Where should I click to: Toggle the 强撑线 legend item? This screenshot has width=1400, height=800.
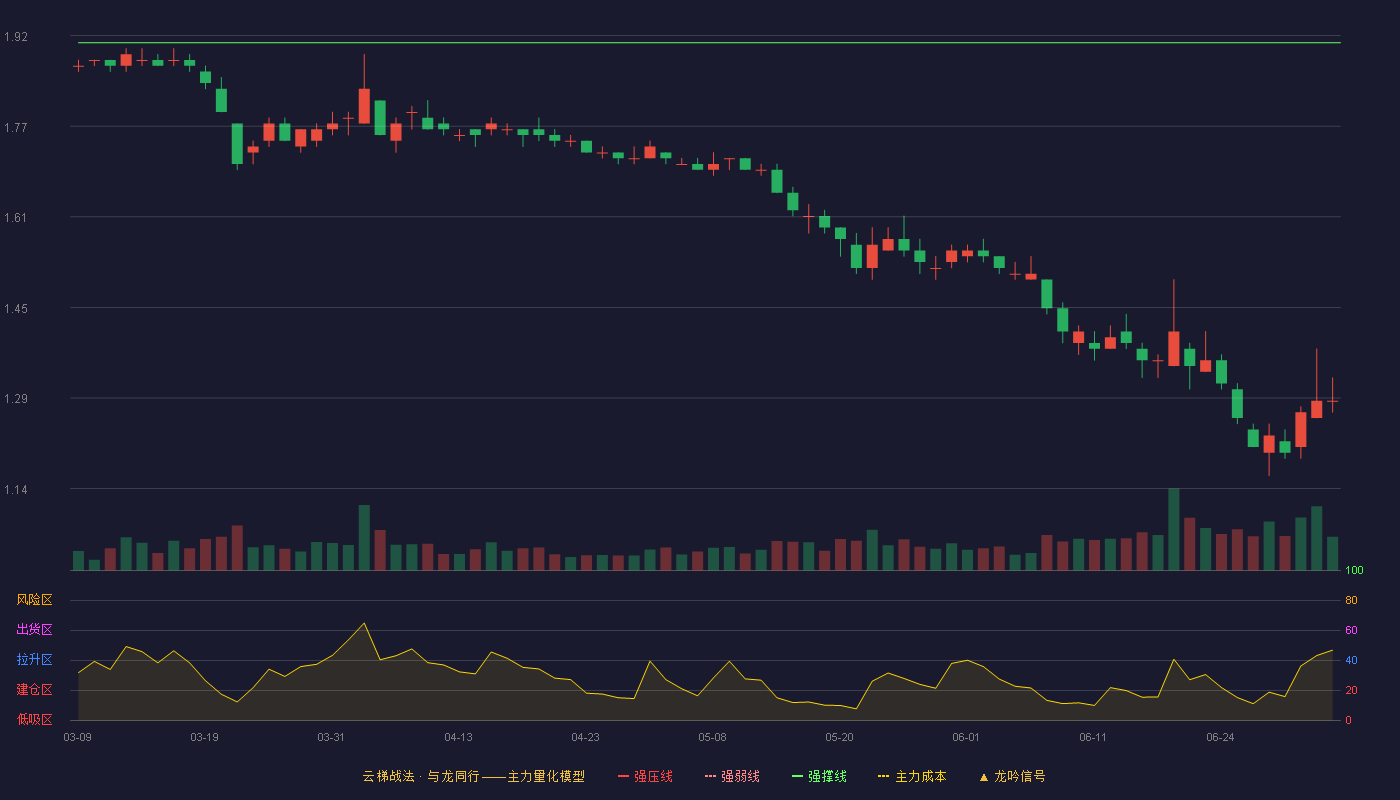tap(819, 776)
